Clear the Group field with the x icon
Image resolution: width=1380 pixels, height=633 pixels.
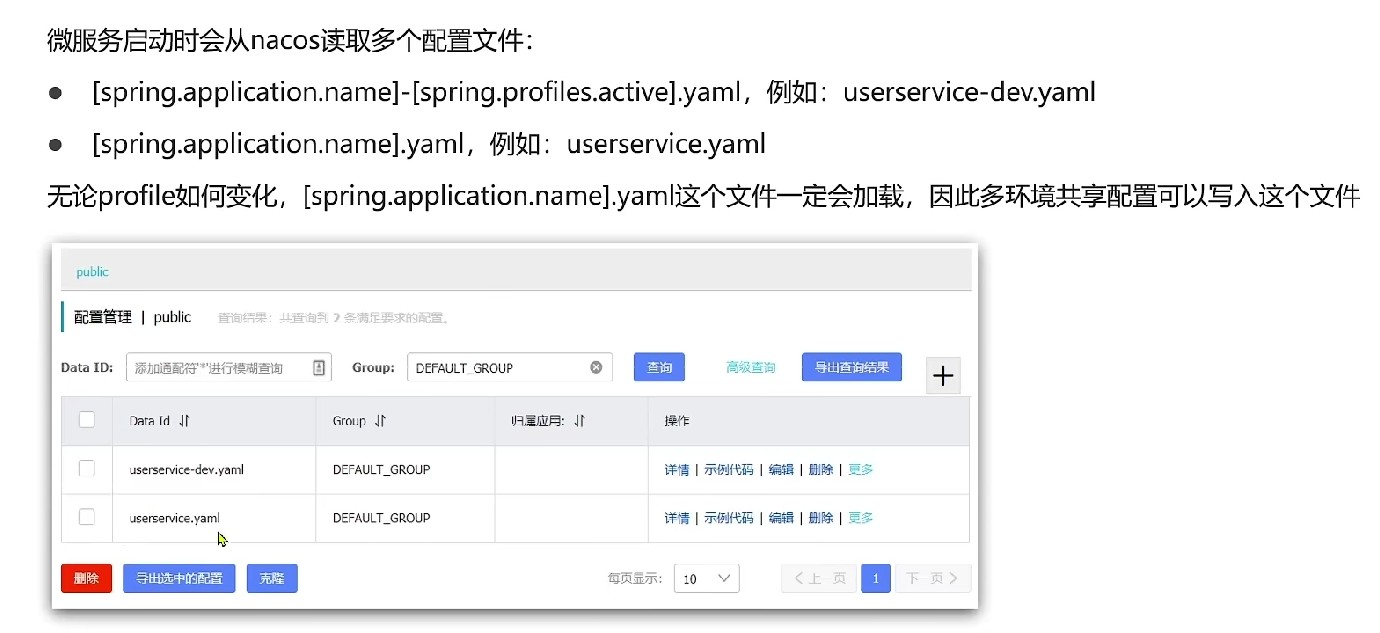point(596,367)
